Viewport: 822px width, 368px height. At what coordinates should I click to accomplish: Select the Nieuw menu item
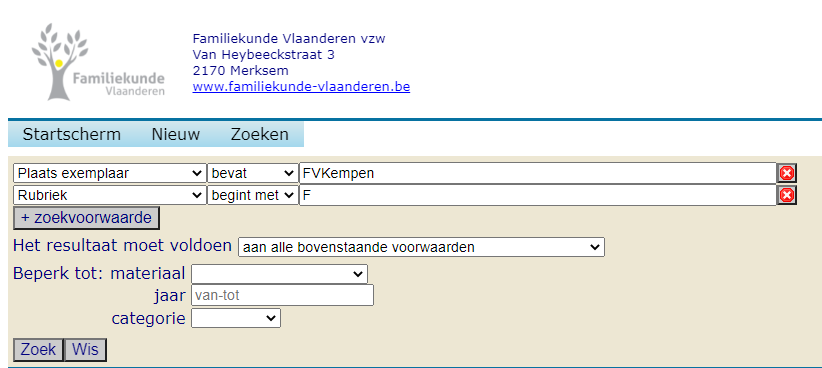click(x=176, y=135)
